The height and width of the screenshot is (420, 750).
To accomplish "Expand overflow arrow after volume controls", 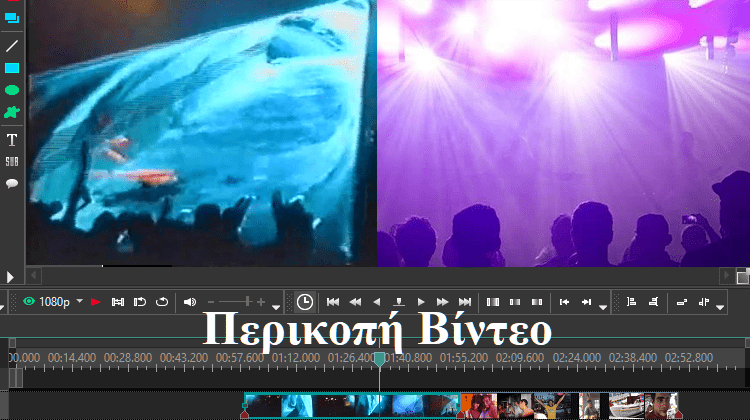I will pos(276,307).
